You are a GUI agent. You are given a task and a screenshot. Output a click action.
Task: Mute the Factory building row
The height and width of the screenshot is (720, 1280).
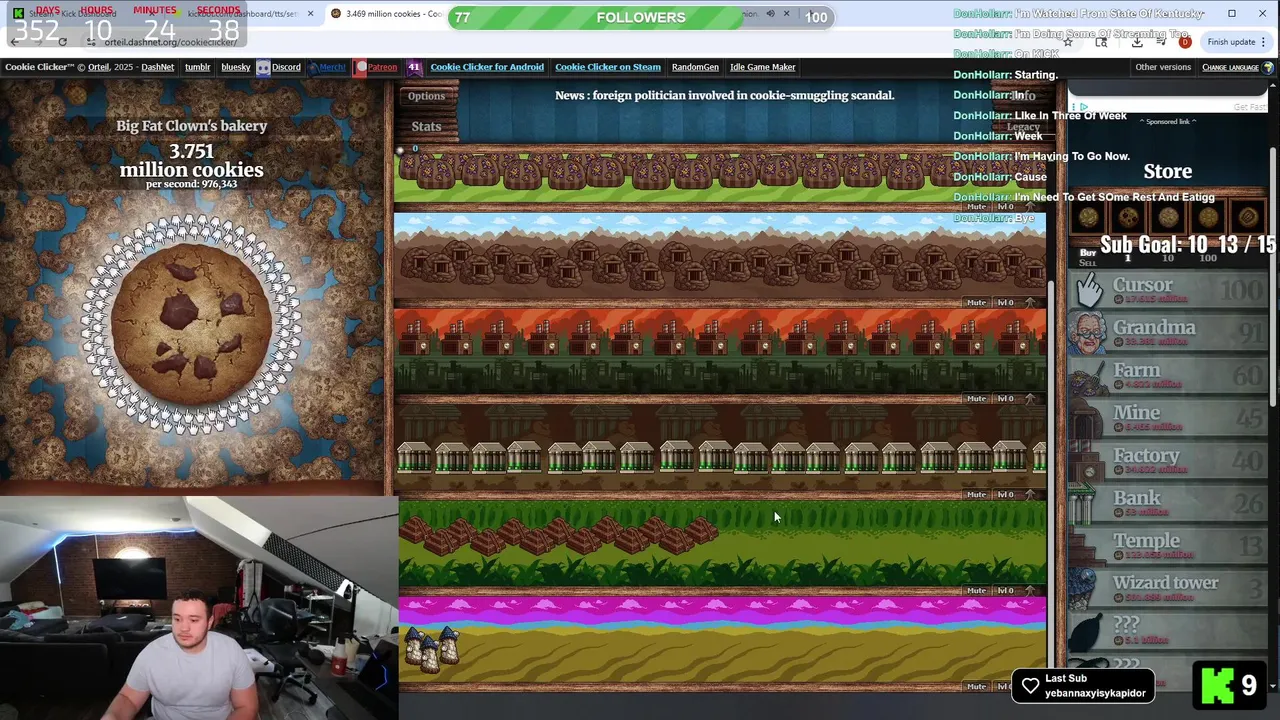pos(976,398)
